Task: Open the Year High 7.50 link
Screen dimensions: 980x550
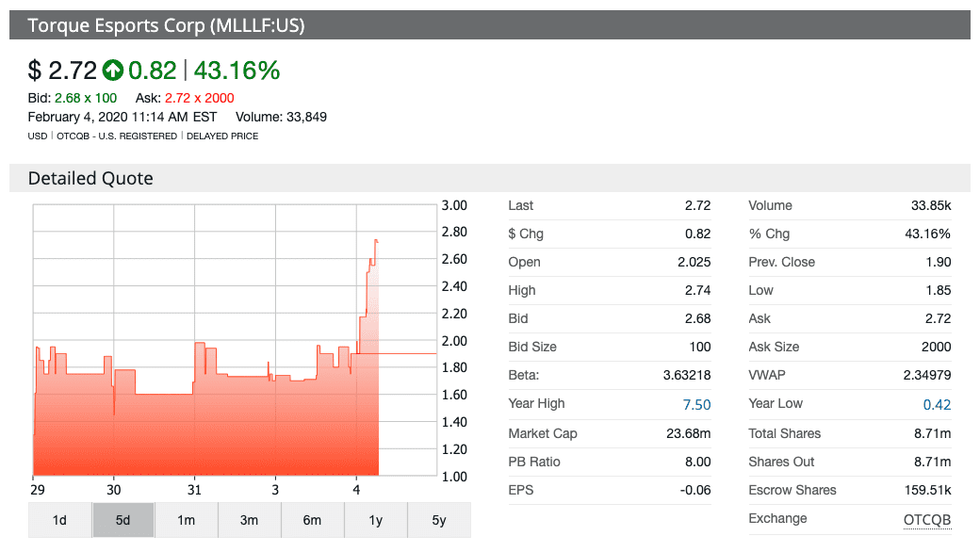Action: click(696, 404)
